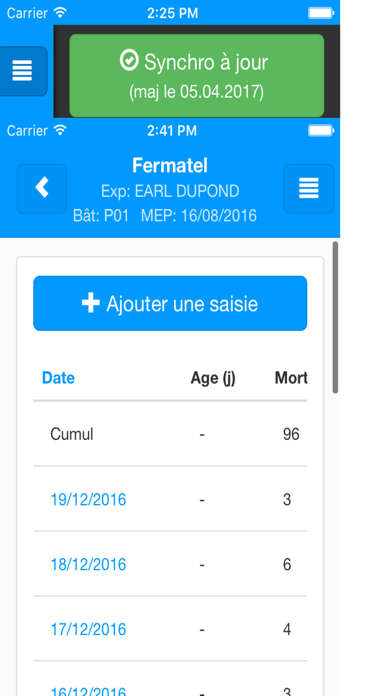Open the hamburger menu next to Fermatel
The image size is (392, 696).
[x=309, y=188]
